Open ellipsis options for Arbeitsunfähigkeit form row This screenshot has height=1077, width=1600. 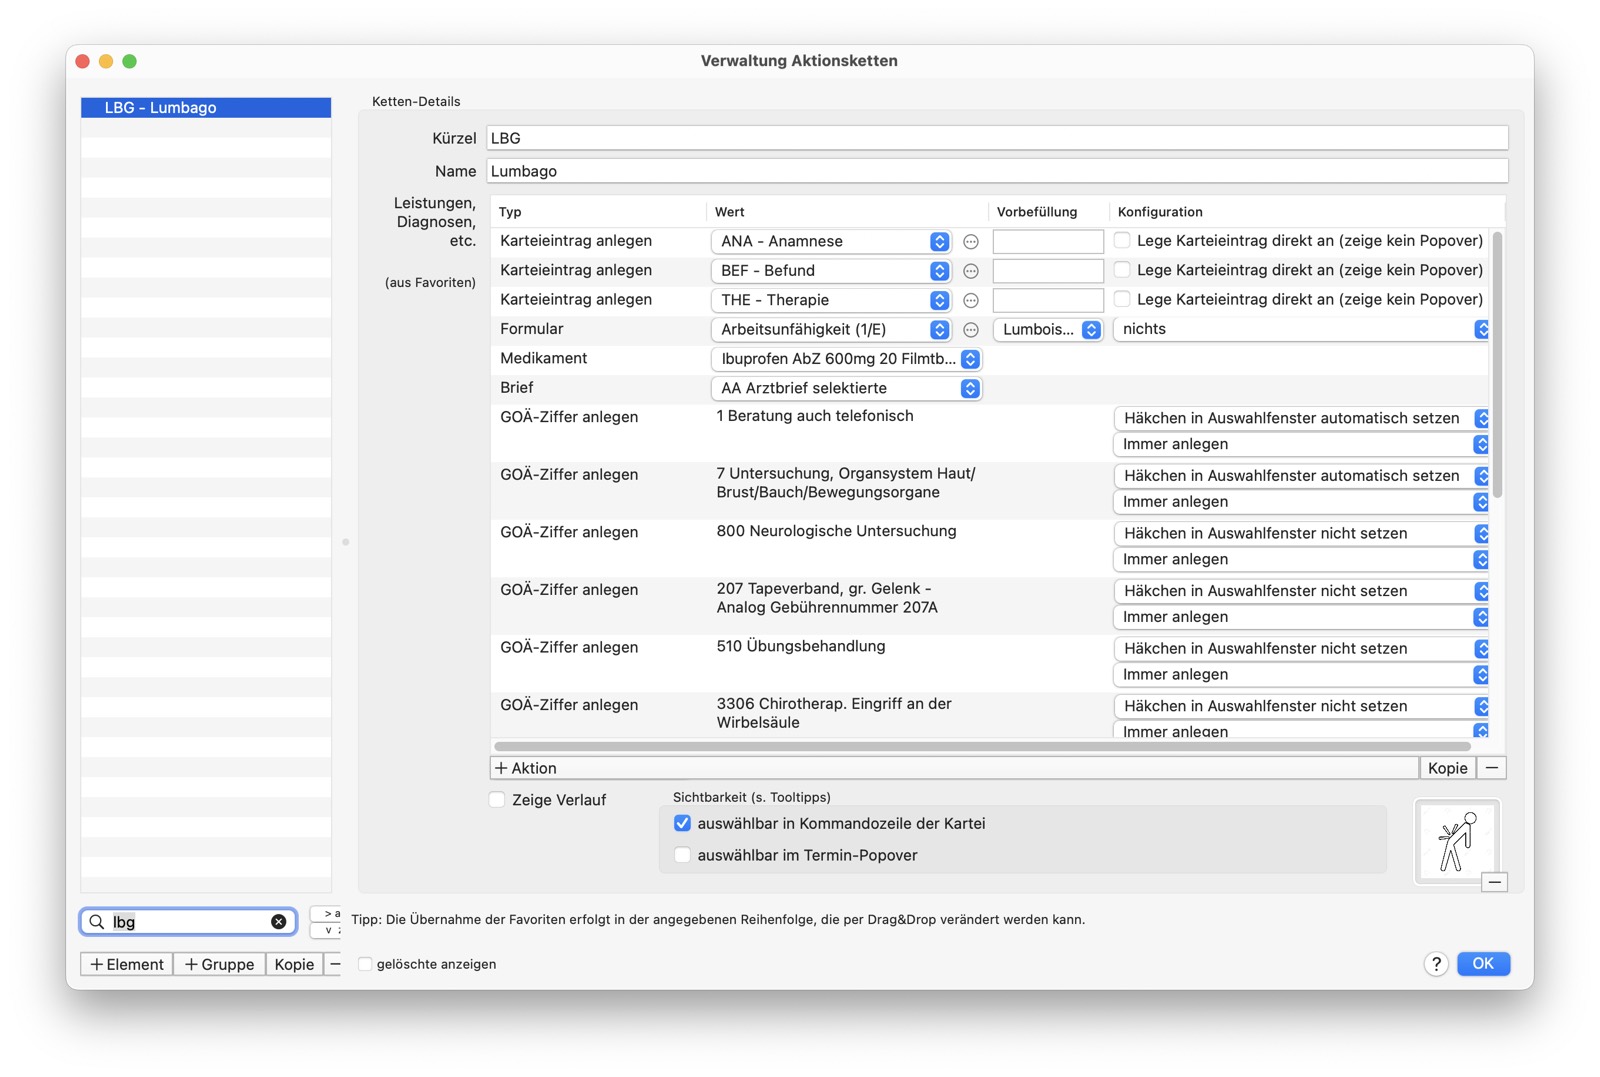pyautogui.click(x=970, y=330)
